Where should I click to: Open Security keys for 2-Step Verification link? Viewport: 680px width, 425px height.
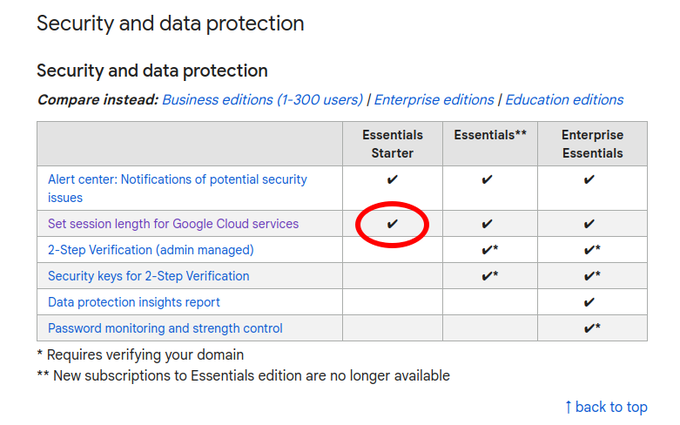(149, 276)
